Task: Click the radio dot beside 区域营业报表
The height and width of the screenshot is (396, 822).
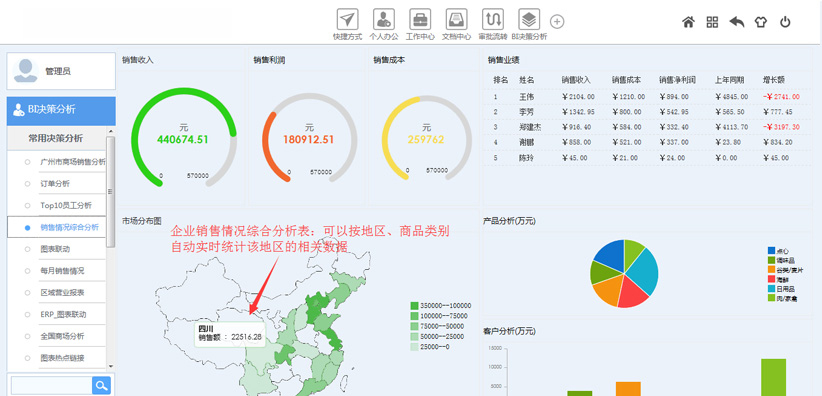Action: (x=27, y=293)
